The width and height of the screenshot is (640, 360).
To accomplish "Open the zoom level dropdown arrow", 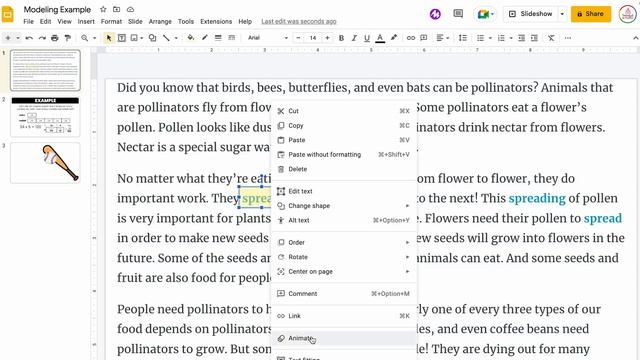I will point(94,38).
